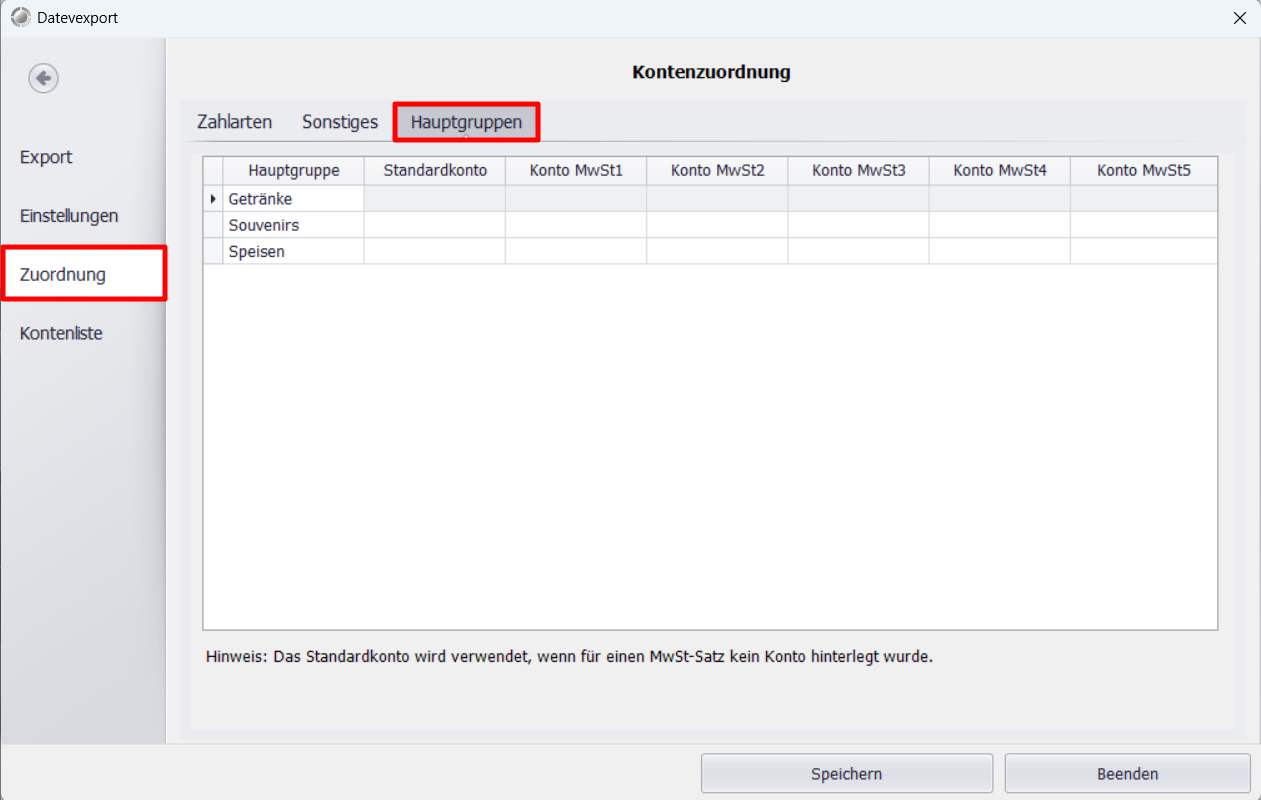Image resolution: width=1261 pixels, height=800 pixels.
Task: Click the Konto MwSt1 cell for Speisen
Action: click(576, 251)
